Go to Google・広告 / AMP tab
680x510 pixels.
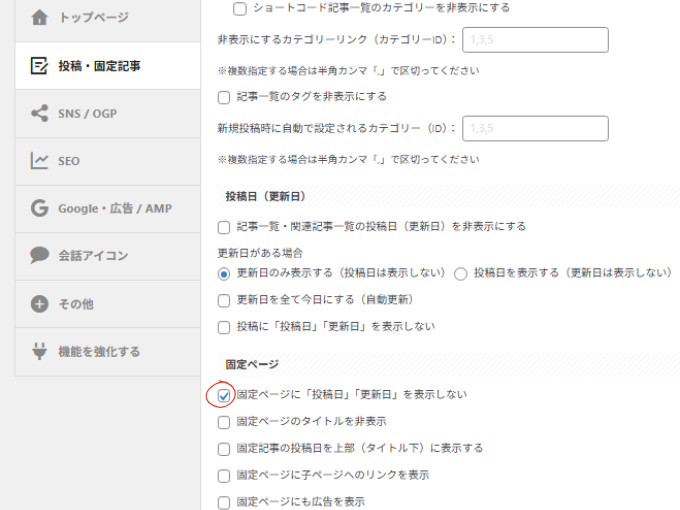click(108, 209)
